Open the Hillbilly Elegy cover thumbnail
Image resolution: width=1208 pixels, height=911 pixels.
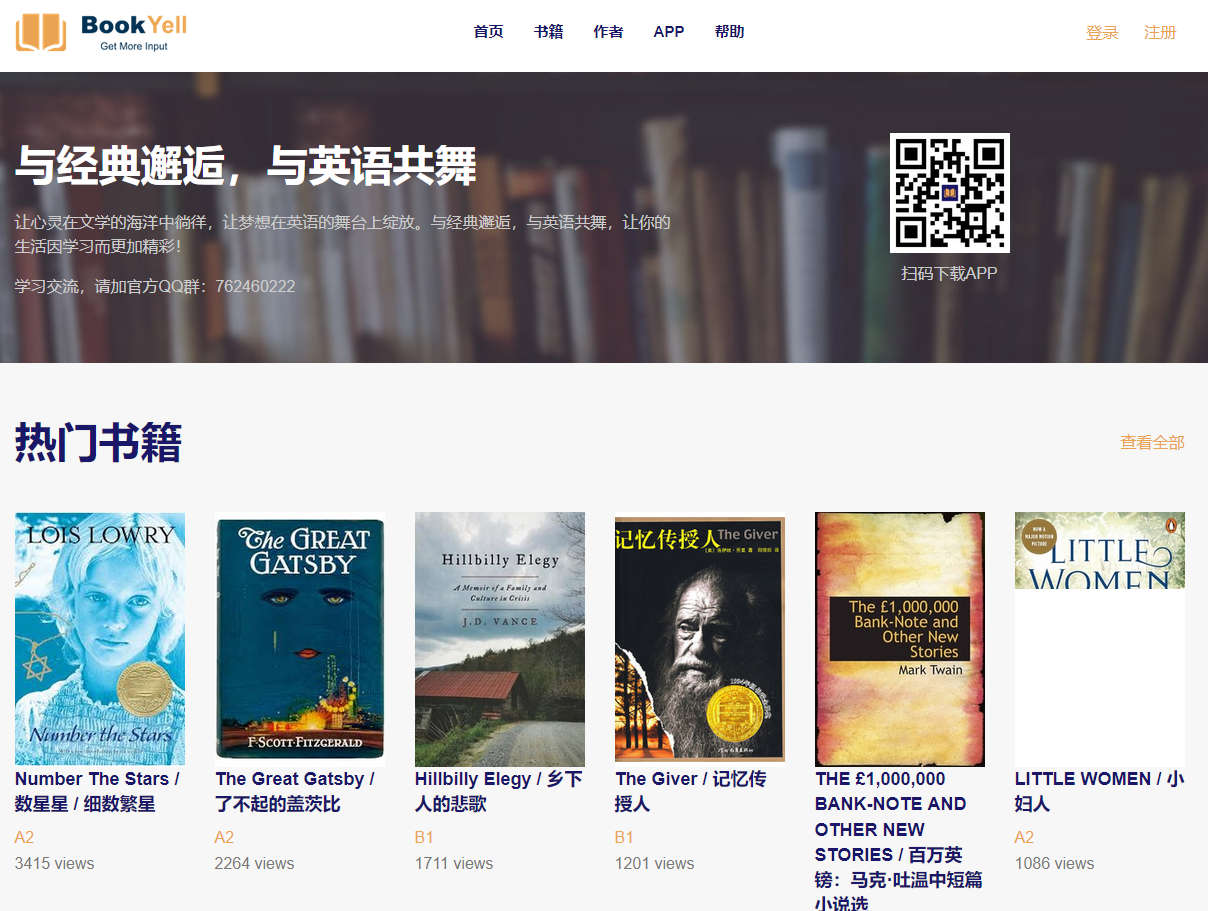500,639
